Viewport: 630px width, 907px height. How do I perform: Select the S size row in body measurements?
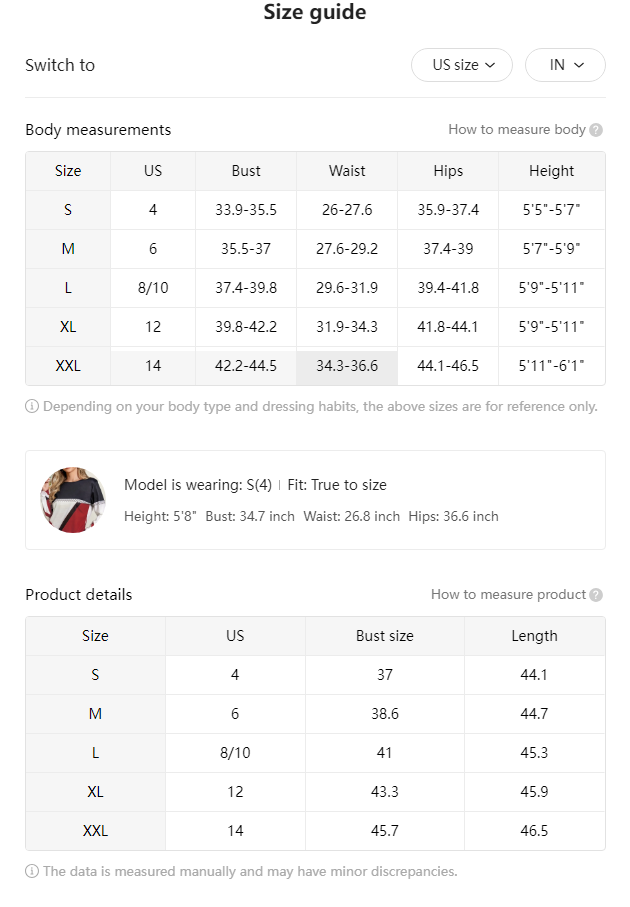(315, 210)
